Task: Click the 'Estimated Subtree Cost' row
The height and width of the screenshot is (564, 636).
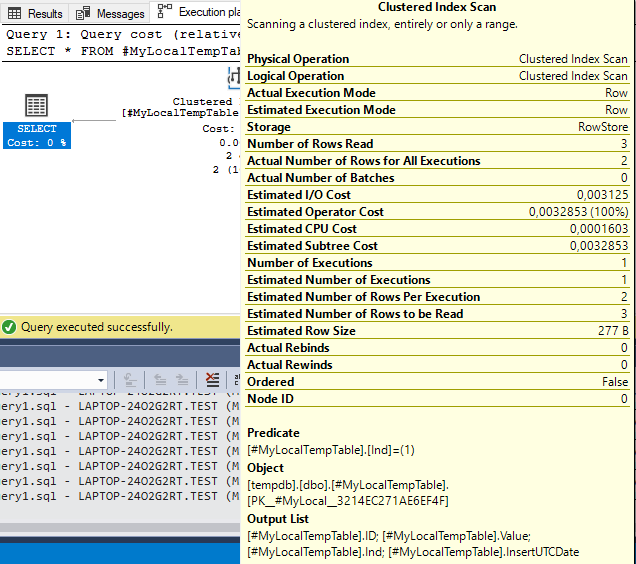Action: [437, 246]
